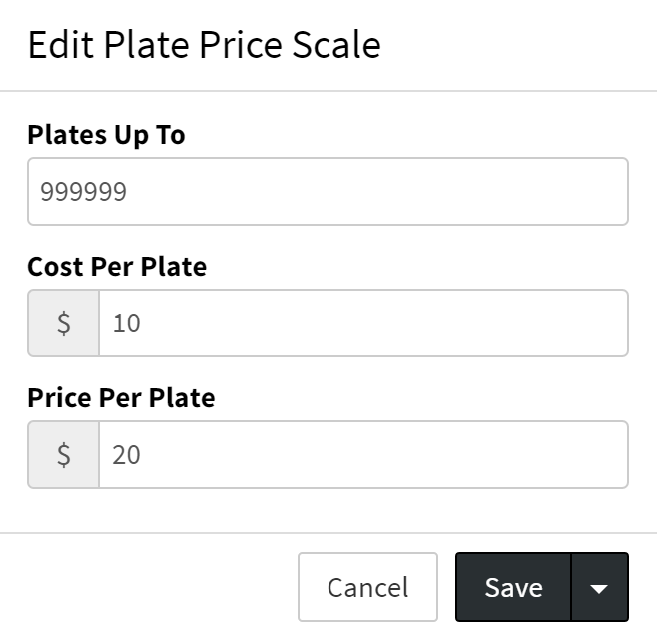Click the dollar sign beside Cost Per Plate
The width and height of the screenshot is (657, 636).
tap(63, 323)
